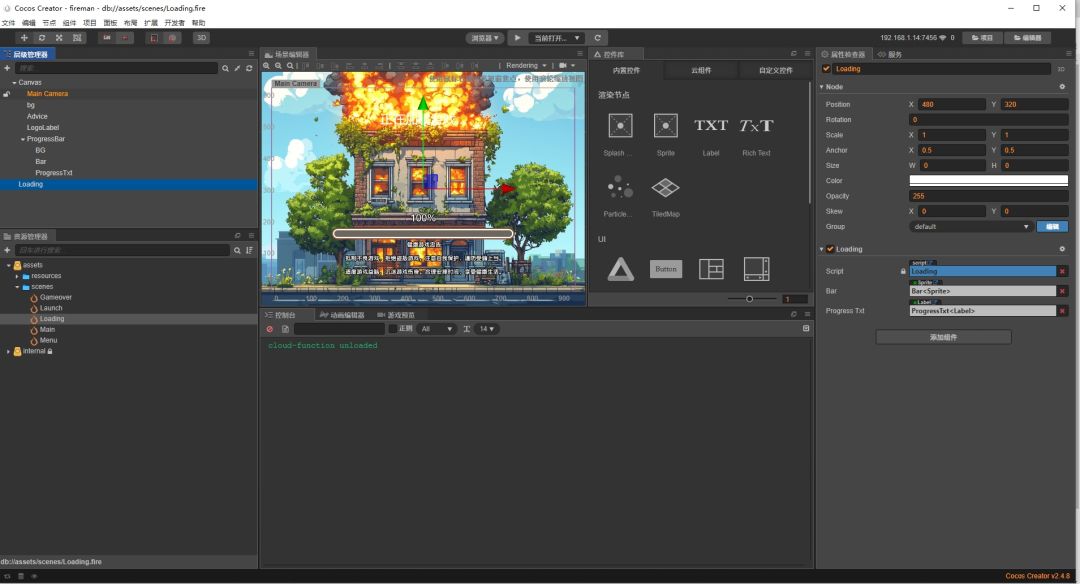Switch to the 动画编辑器 tab

342,315
